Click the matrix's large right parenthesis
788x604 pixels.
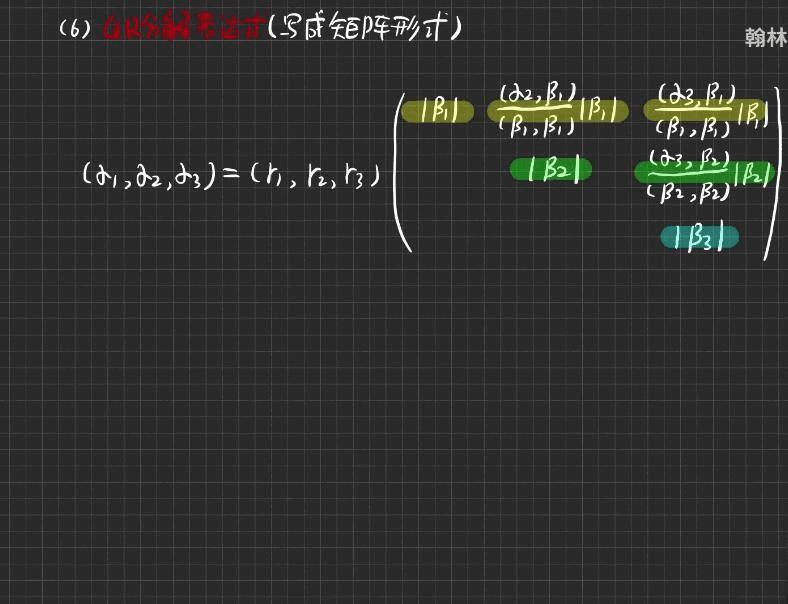[773, 175]
